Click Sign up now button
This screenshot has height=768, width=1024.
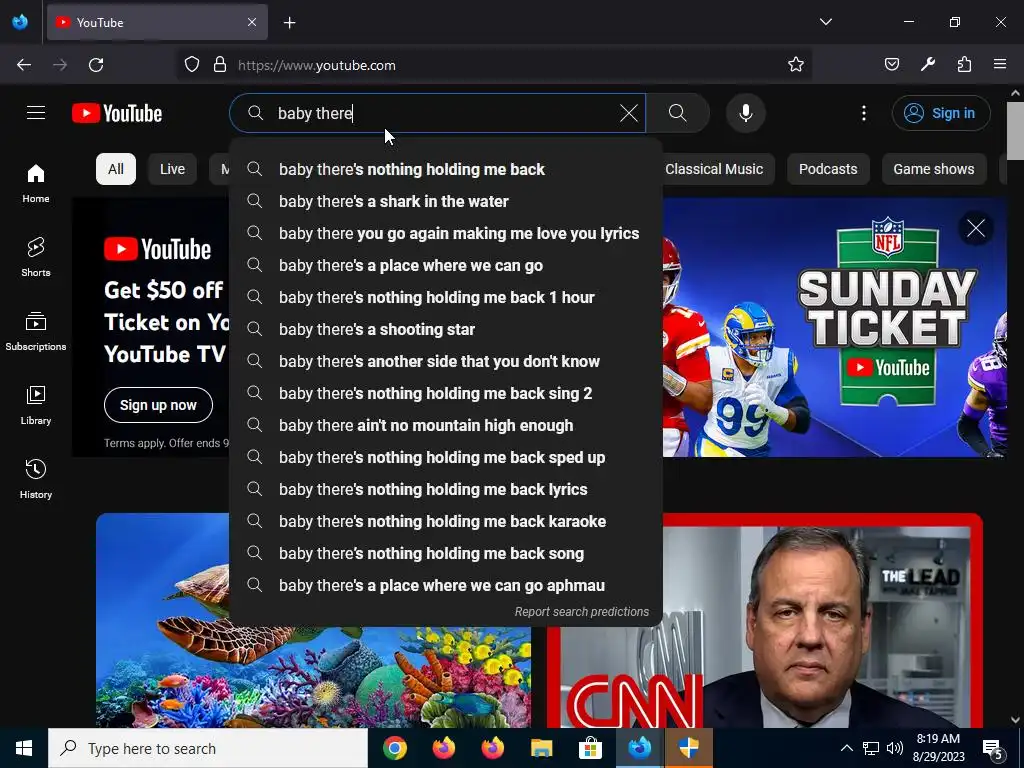point(158,405)
